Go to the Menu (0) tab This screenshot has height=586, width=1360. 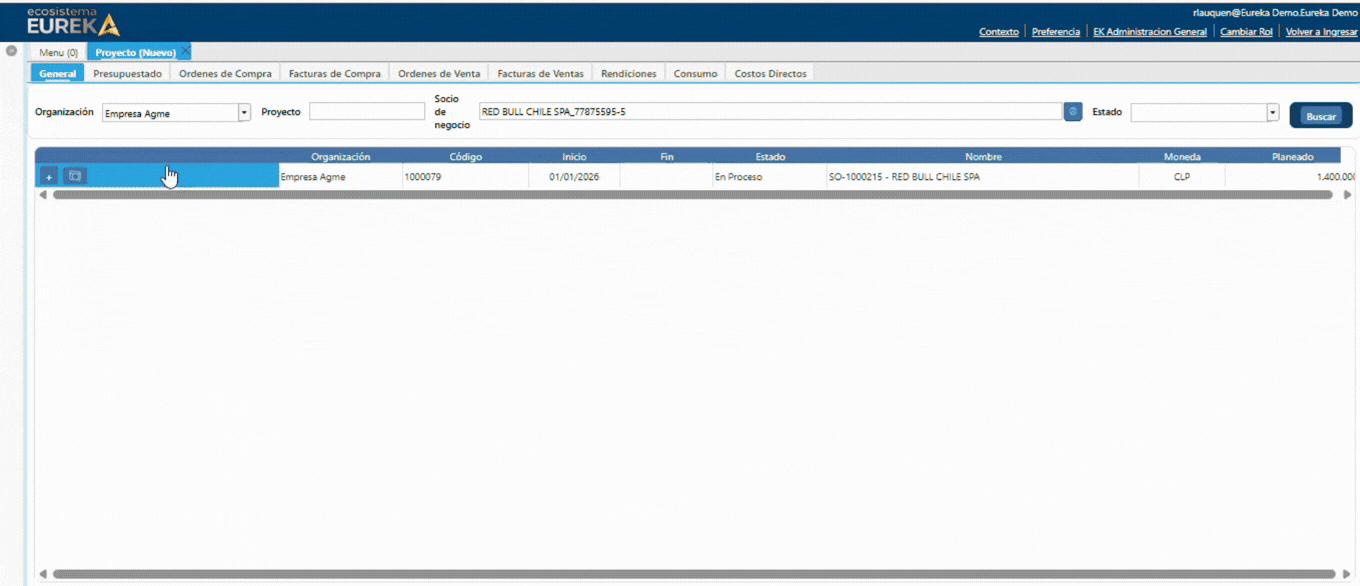tap(58, 52)
